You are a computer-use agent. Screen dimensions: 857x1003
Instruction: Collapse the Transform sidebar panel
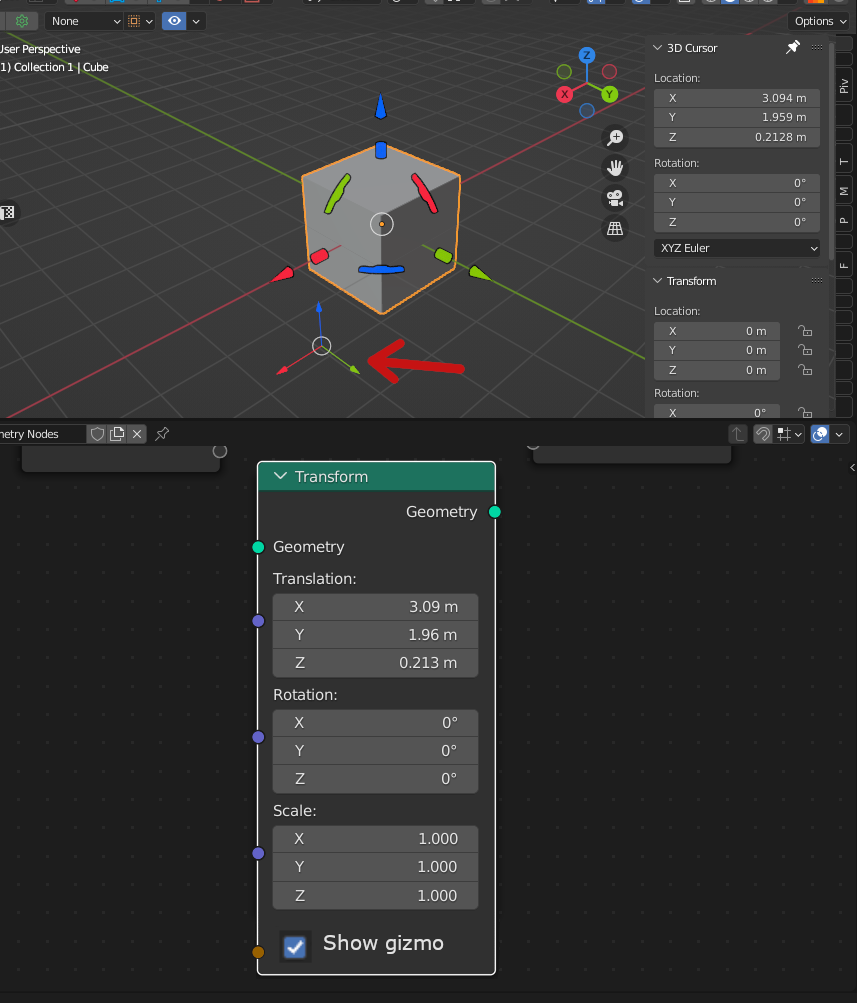(657, 281)
